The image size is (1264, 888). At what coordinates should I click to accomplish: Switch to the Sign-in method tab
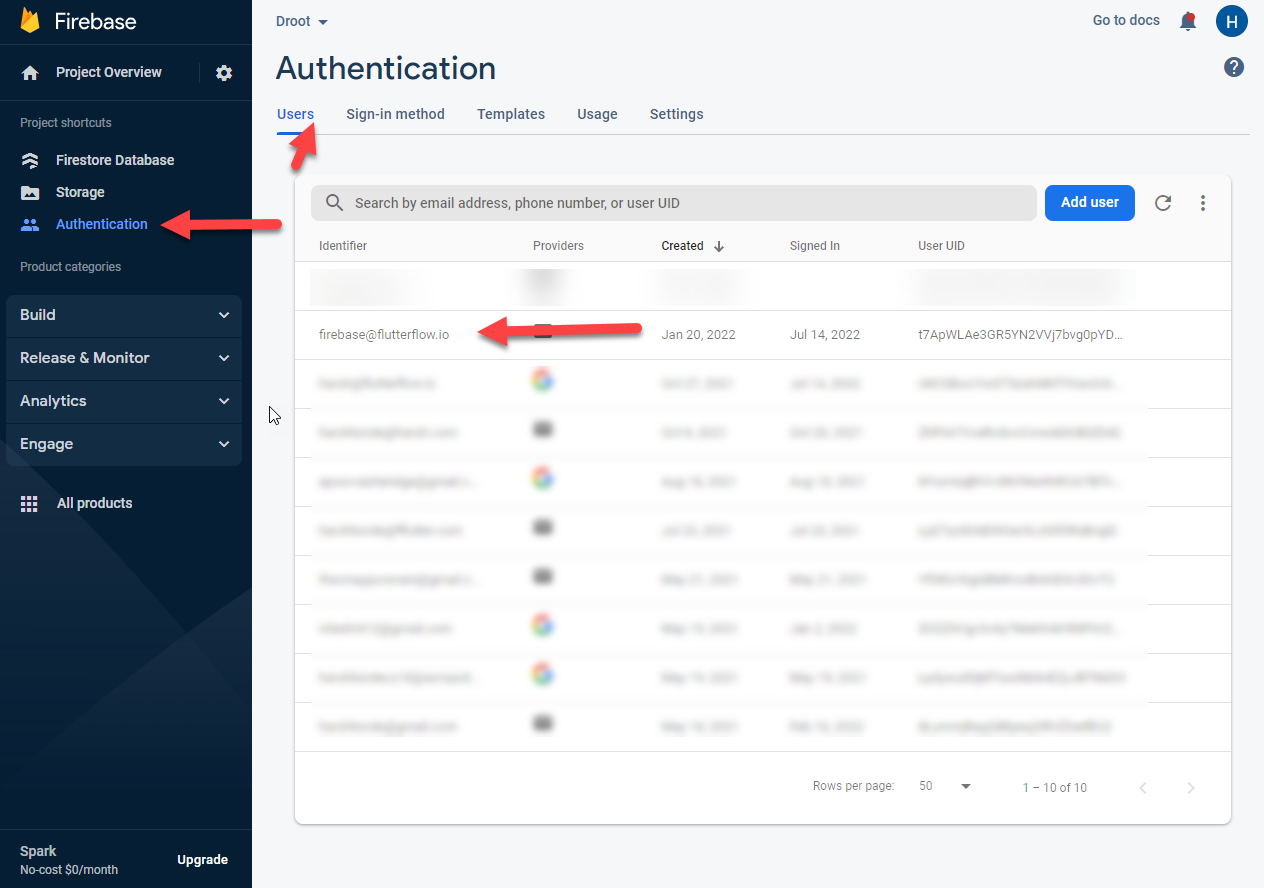(x=395, y=114)
